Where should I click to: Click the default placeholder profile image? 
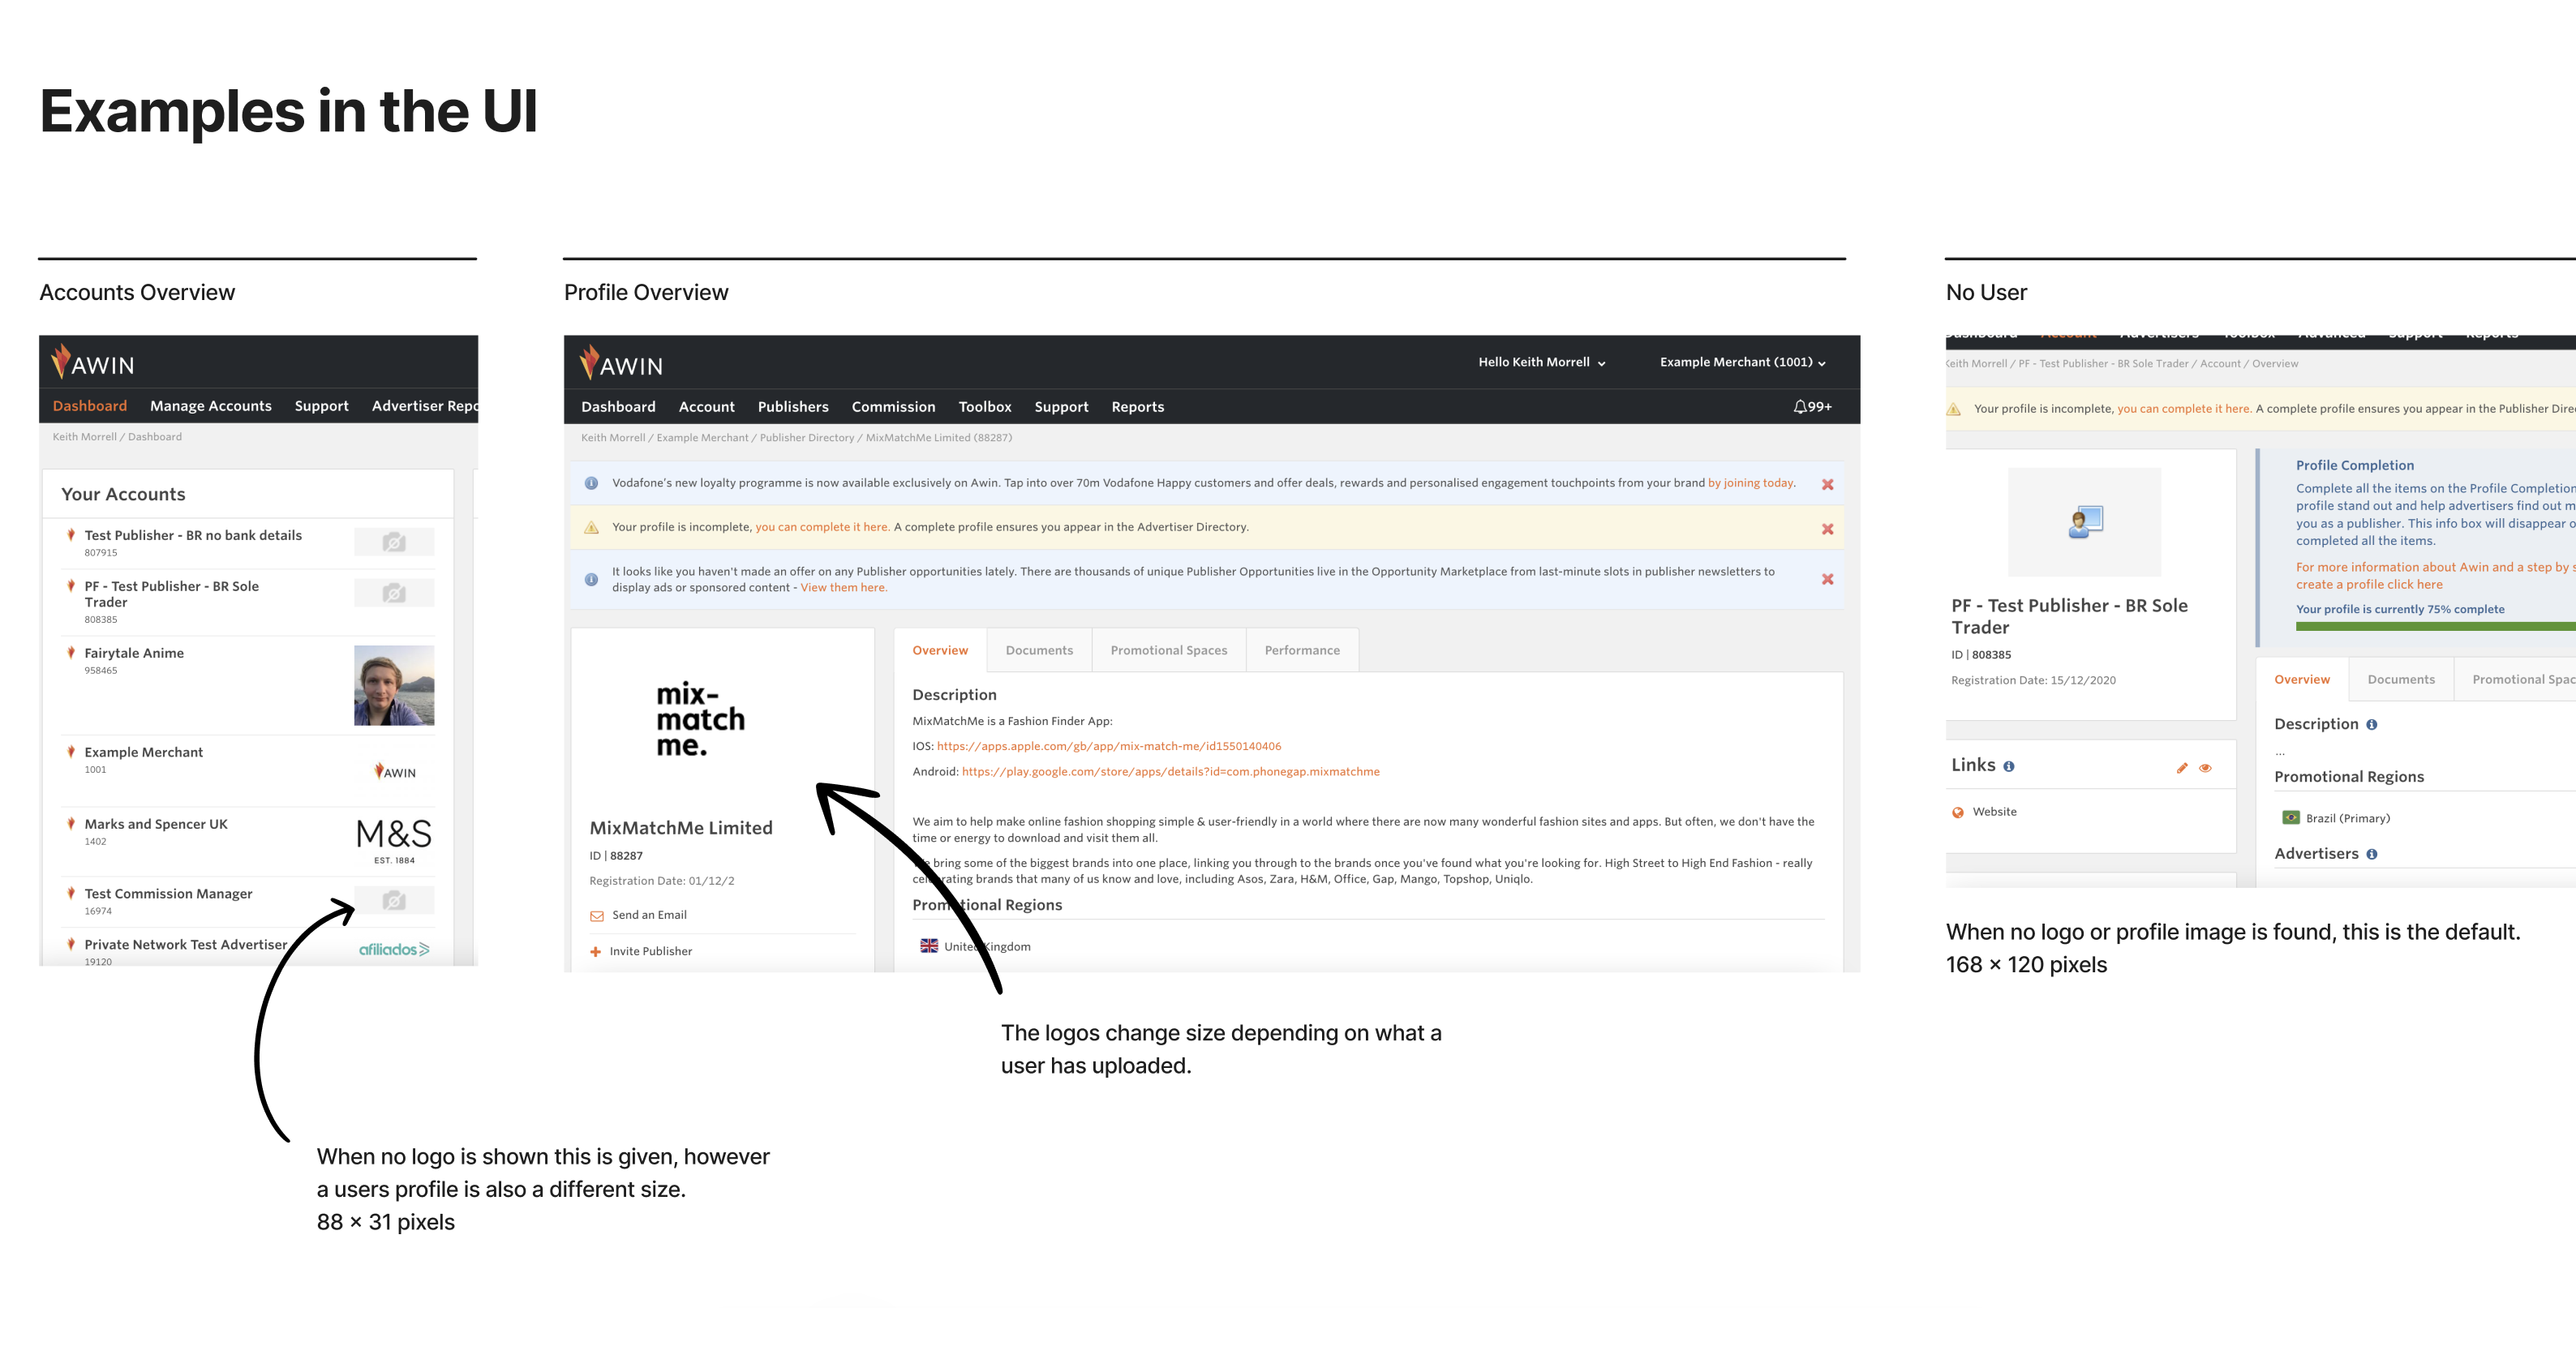click(2084, 522)
